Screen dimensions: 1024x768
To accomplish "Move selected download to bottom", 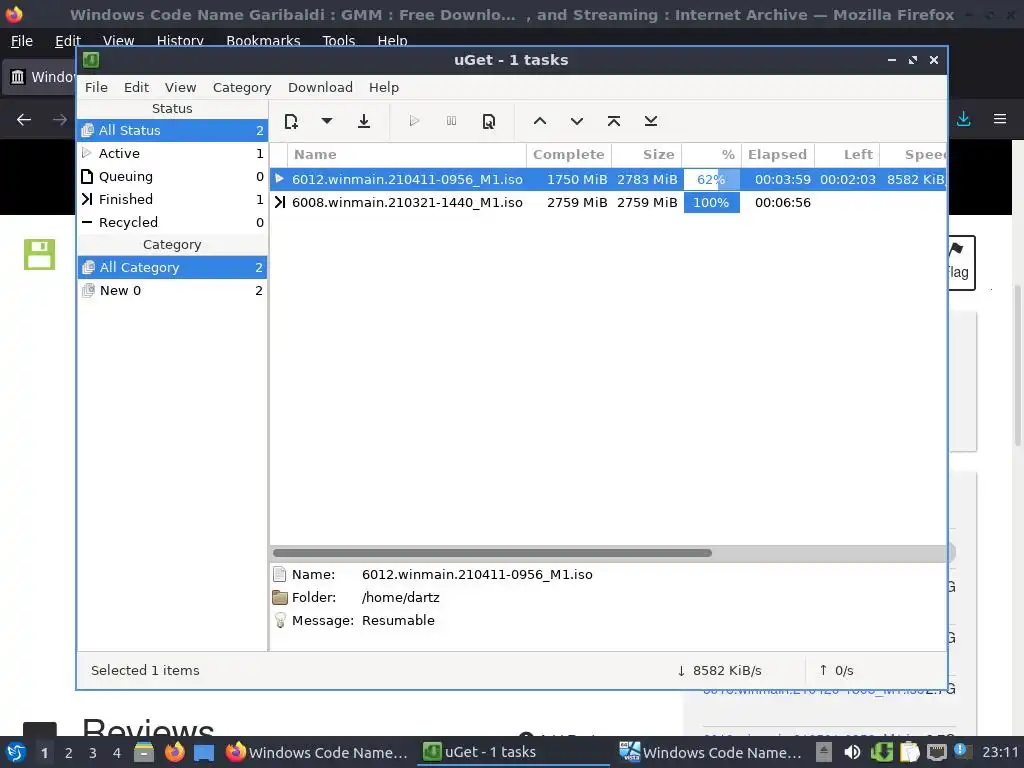I will point(650,121).
